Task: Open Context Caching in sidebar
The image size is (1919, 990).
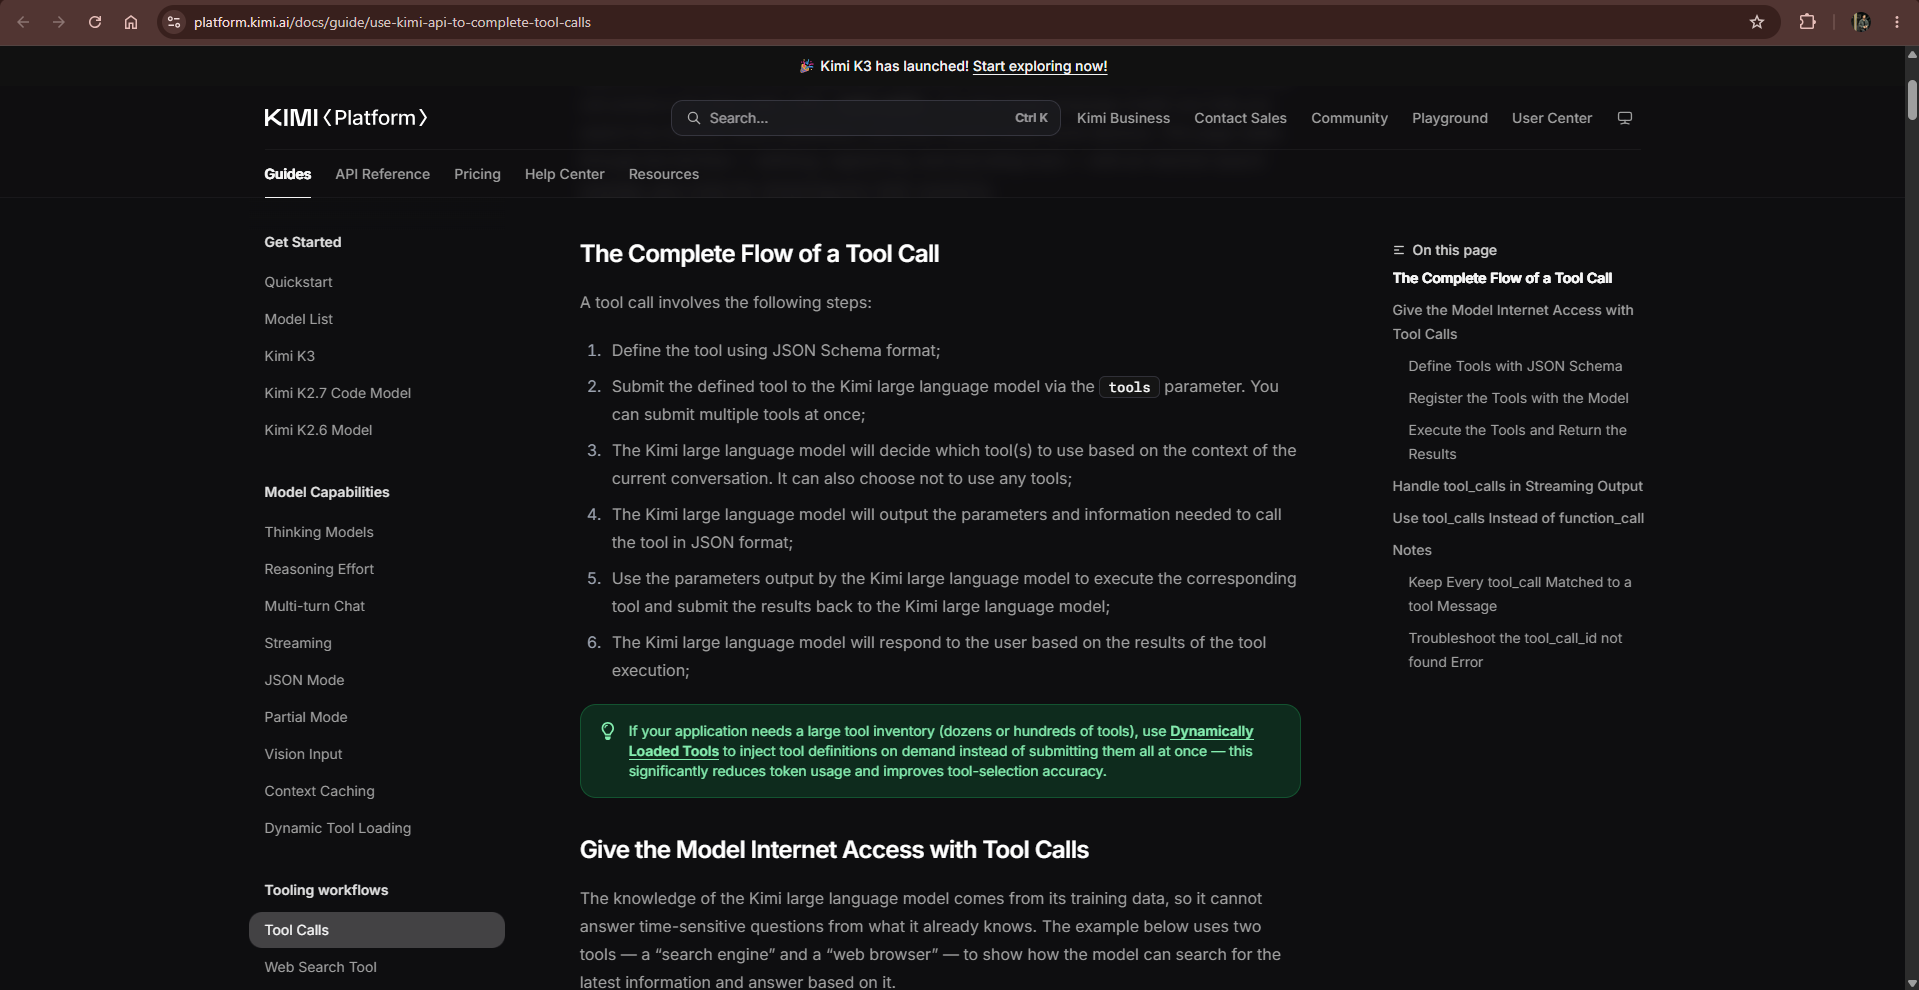Action: pyautogui.click(x=319, y=791)
